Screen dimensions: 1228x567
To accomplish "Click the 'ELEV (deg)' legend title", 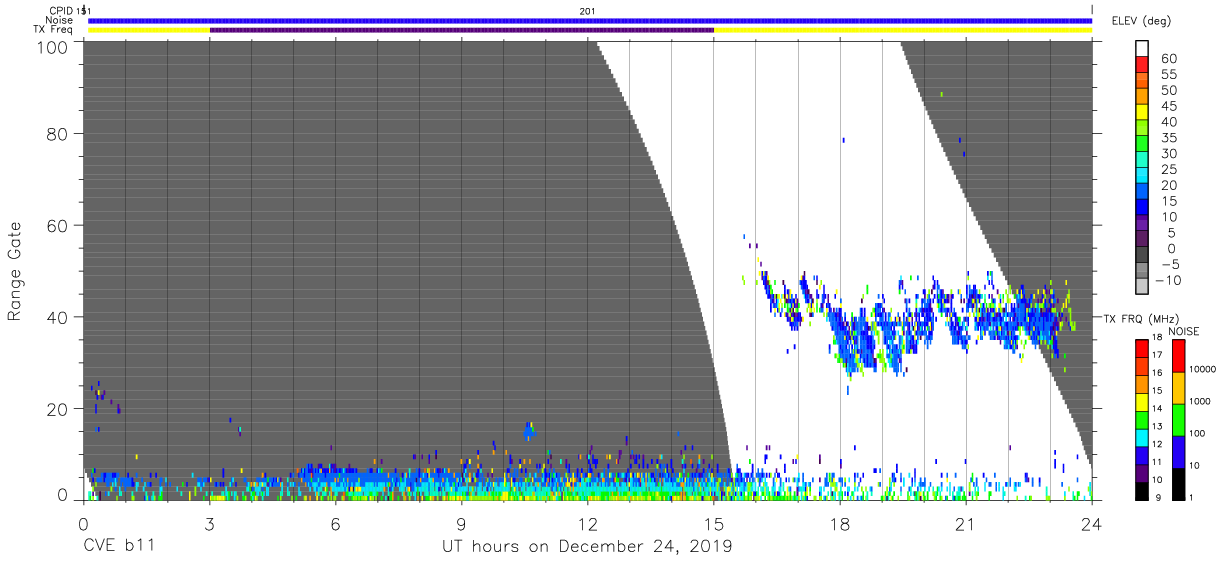I will 1141,21.
